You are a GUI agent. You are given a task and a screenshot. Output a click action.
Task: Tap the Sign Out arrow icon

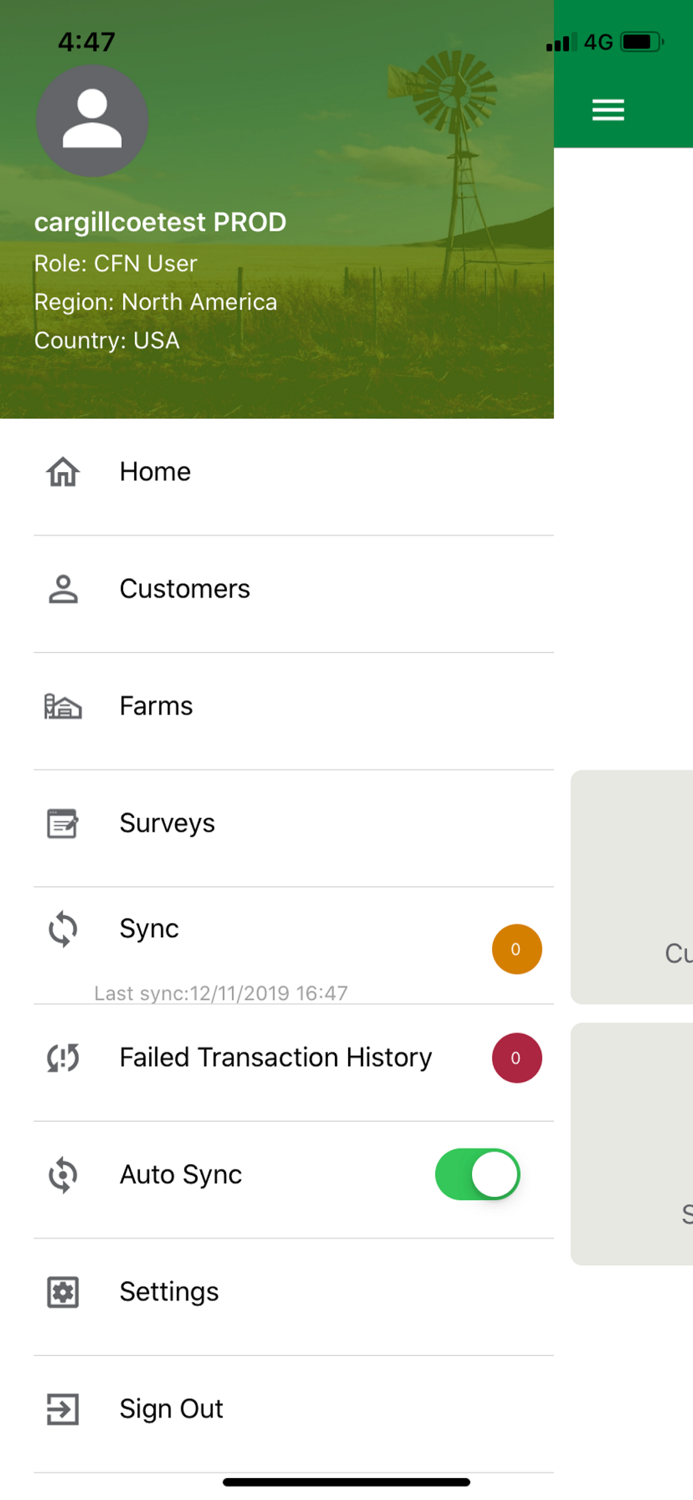coord(63,1409)
